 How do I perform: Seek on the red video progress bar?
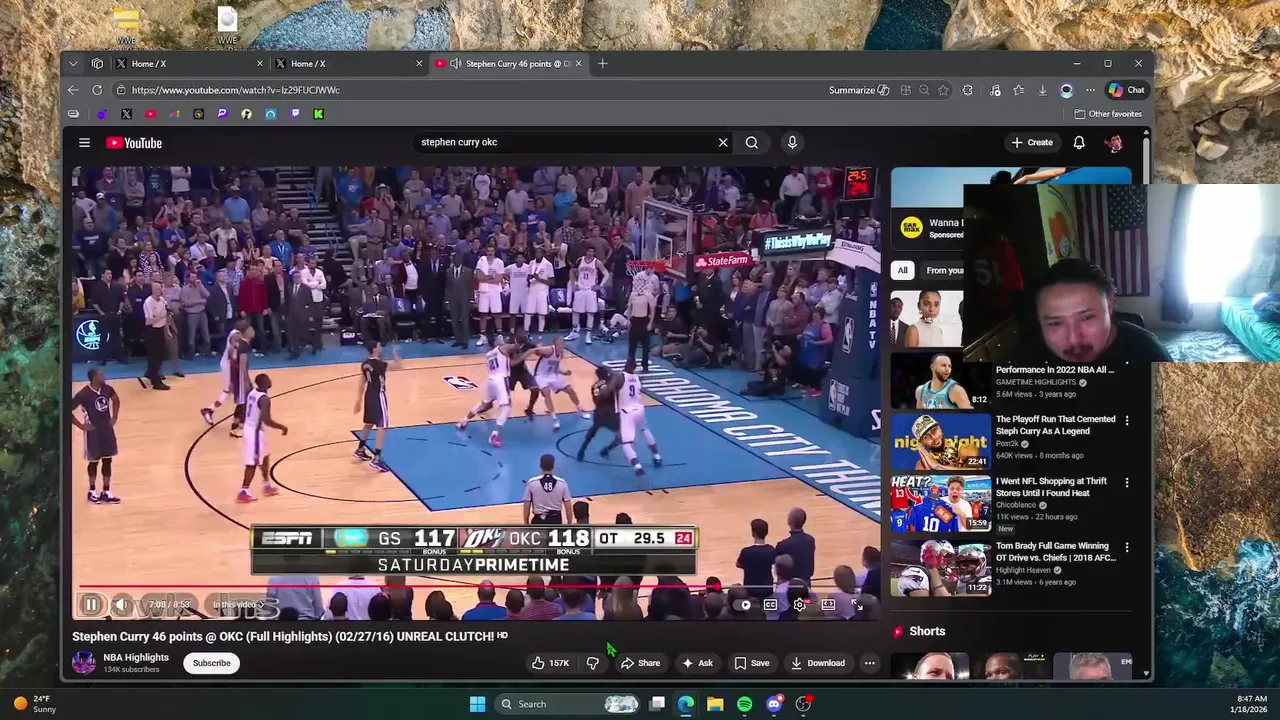coord(400,587)
